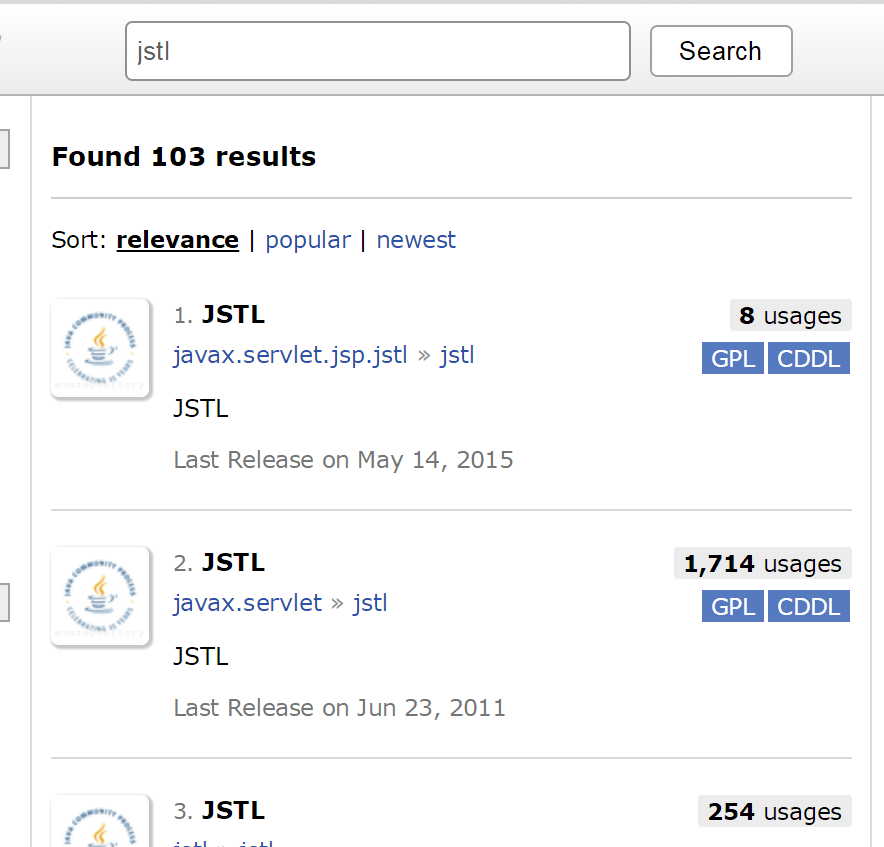Viewport: 884px width, 847px height.
Task: Sort results by popular
Action: coord(308,240)
